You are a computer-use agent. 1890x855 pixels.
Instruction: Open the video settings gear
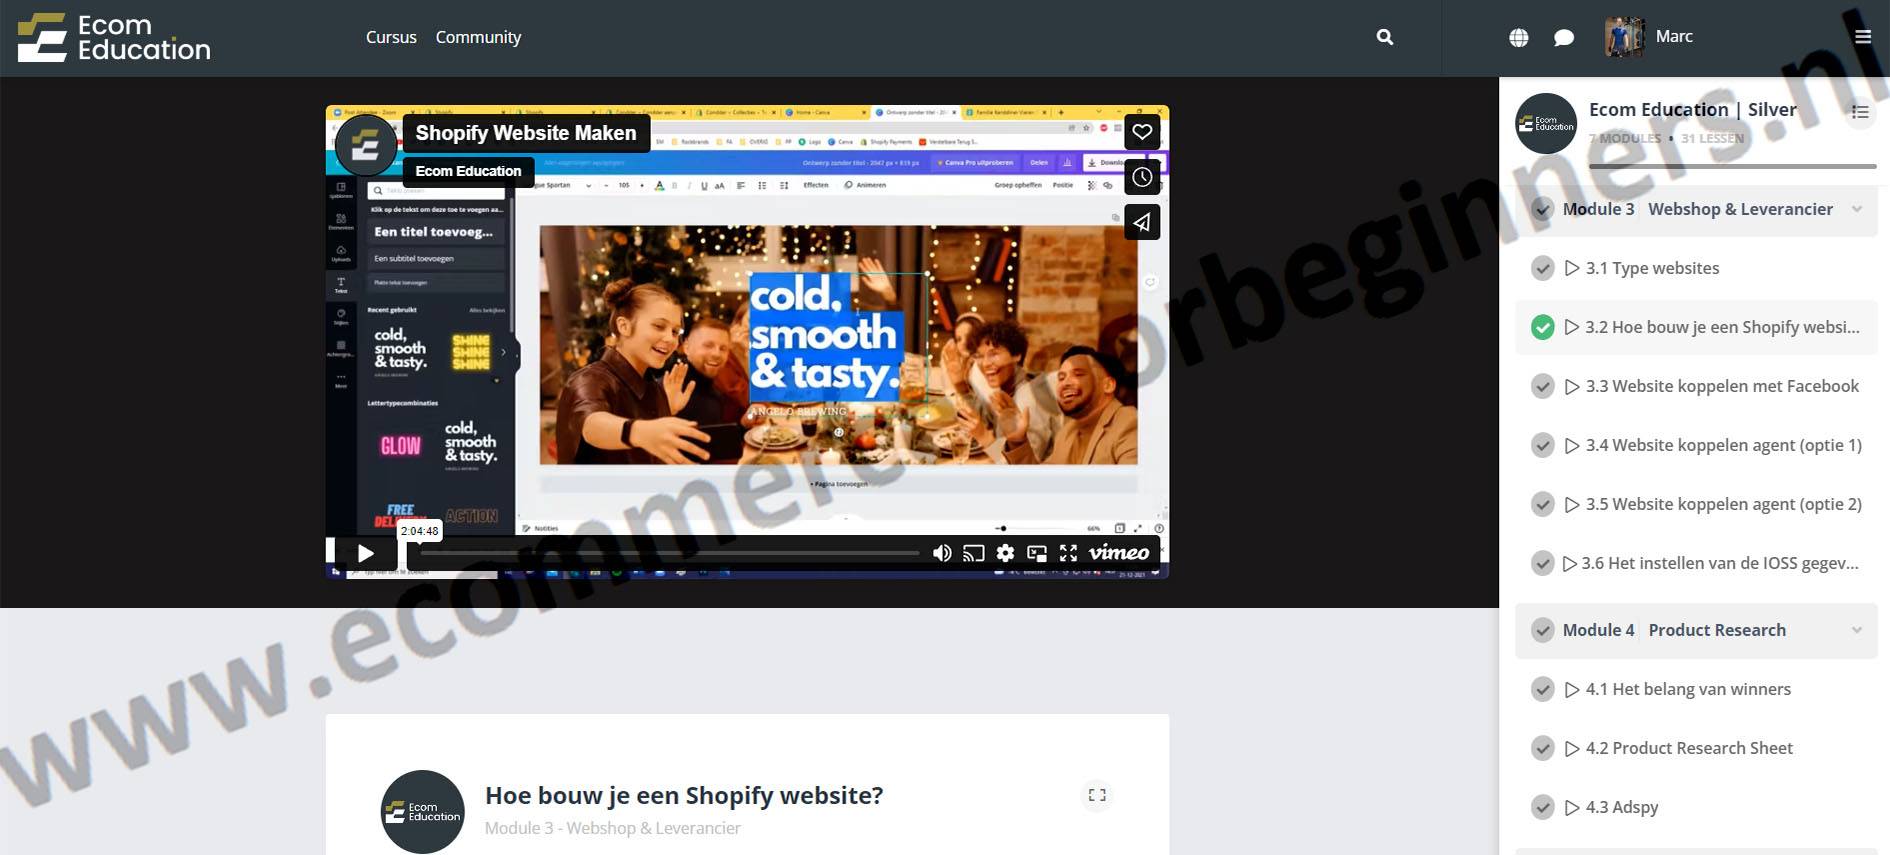(x=1005, y=553)
